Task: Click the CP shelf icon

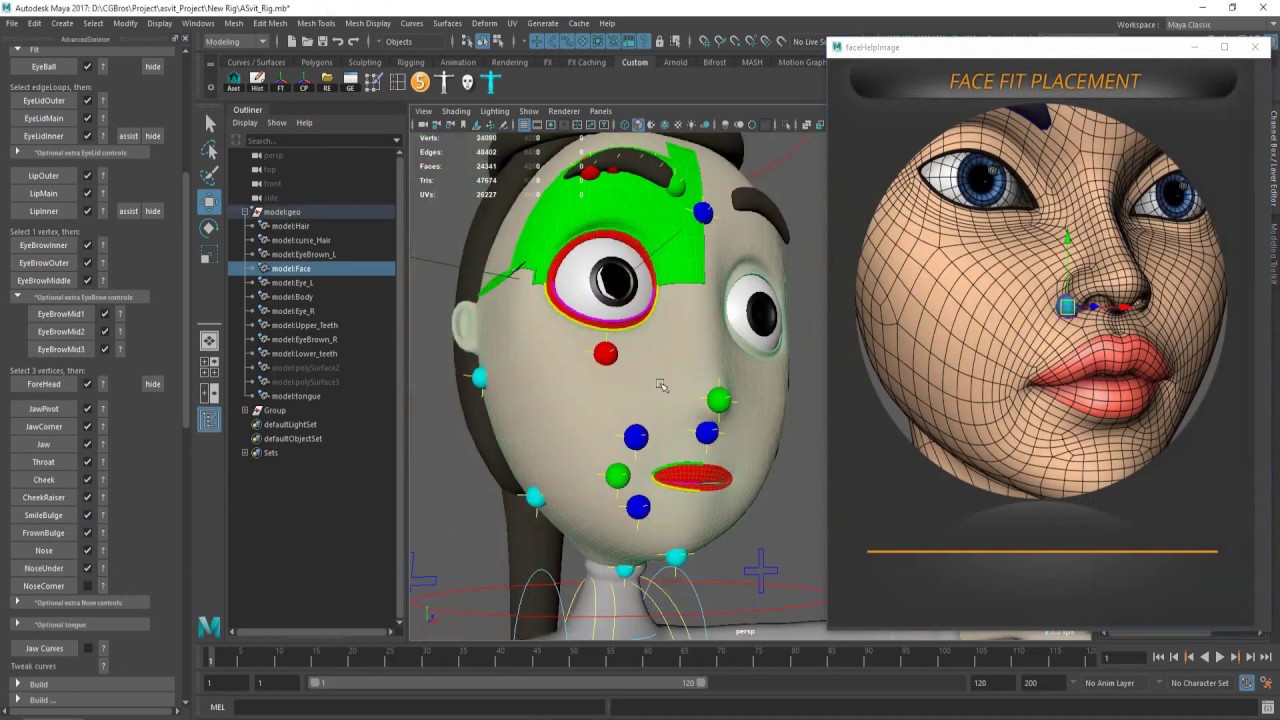Action: tap(304, 82)
